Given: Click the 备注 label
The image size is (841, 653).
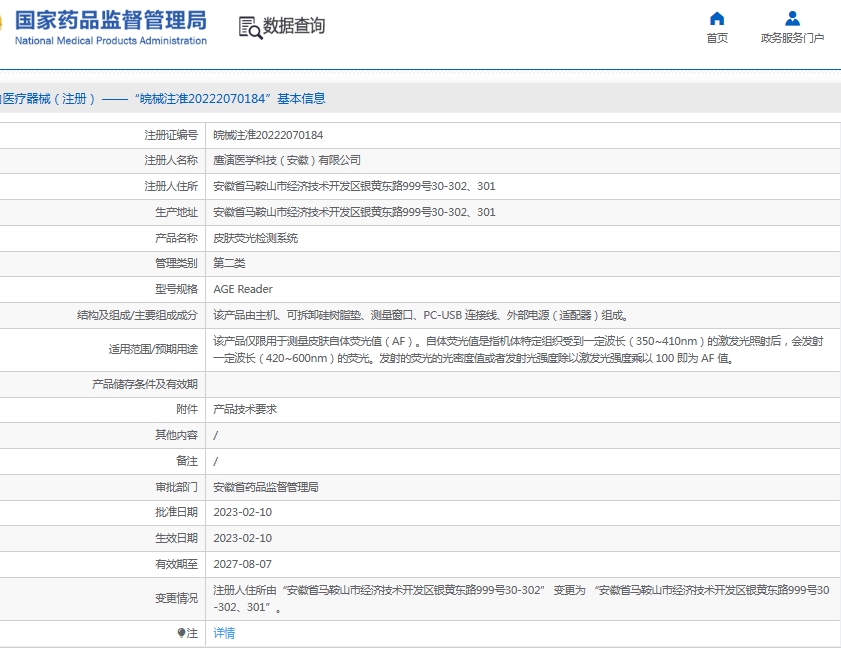Looking at the screenshot, I should coord(187,461).
